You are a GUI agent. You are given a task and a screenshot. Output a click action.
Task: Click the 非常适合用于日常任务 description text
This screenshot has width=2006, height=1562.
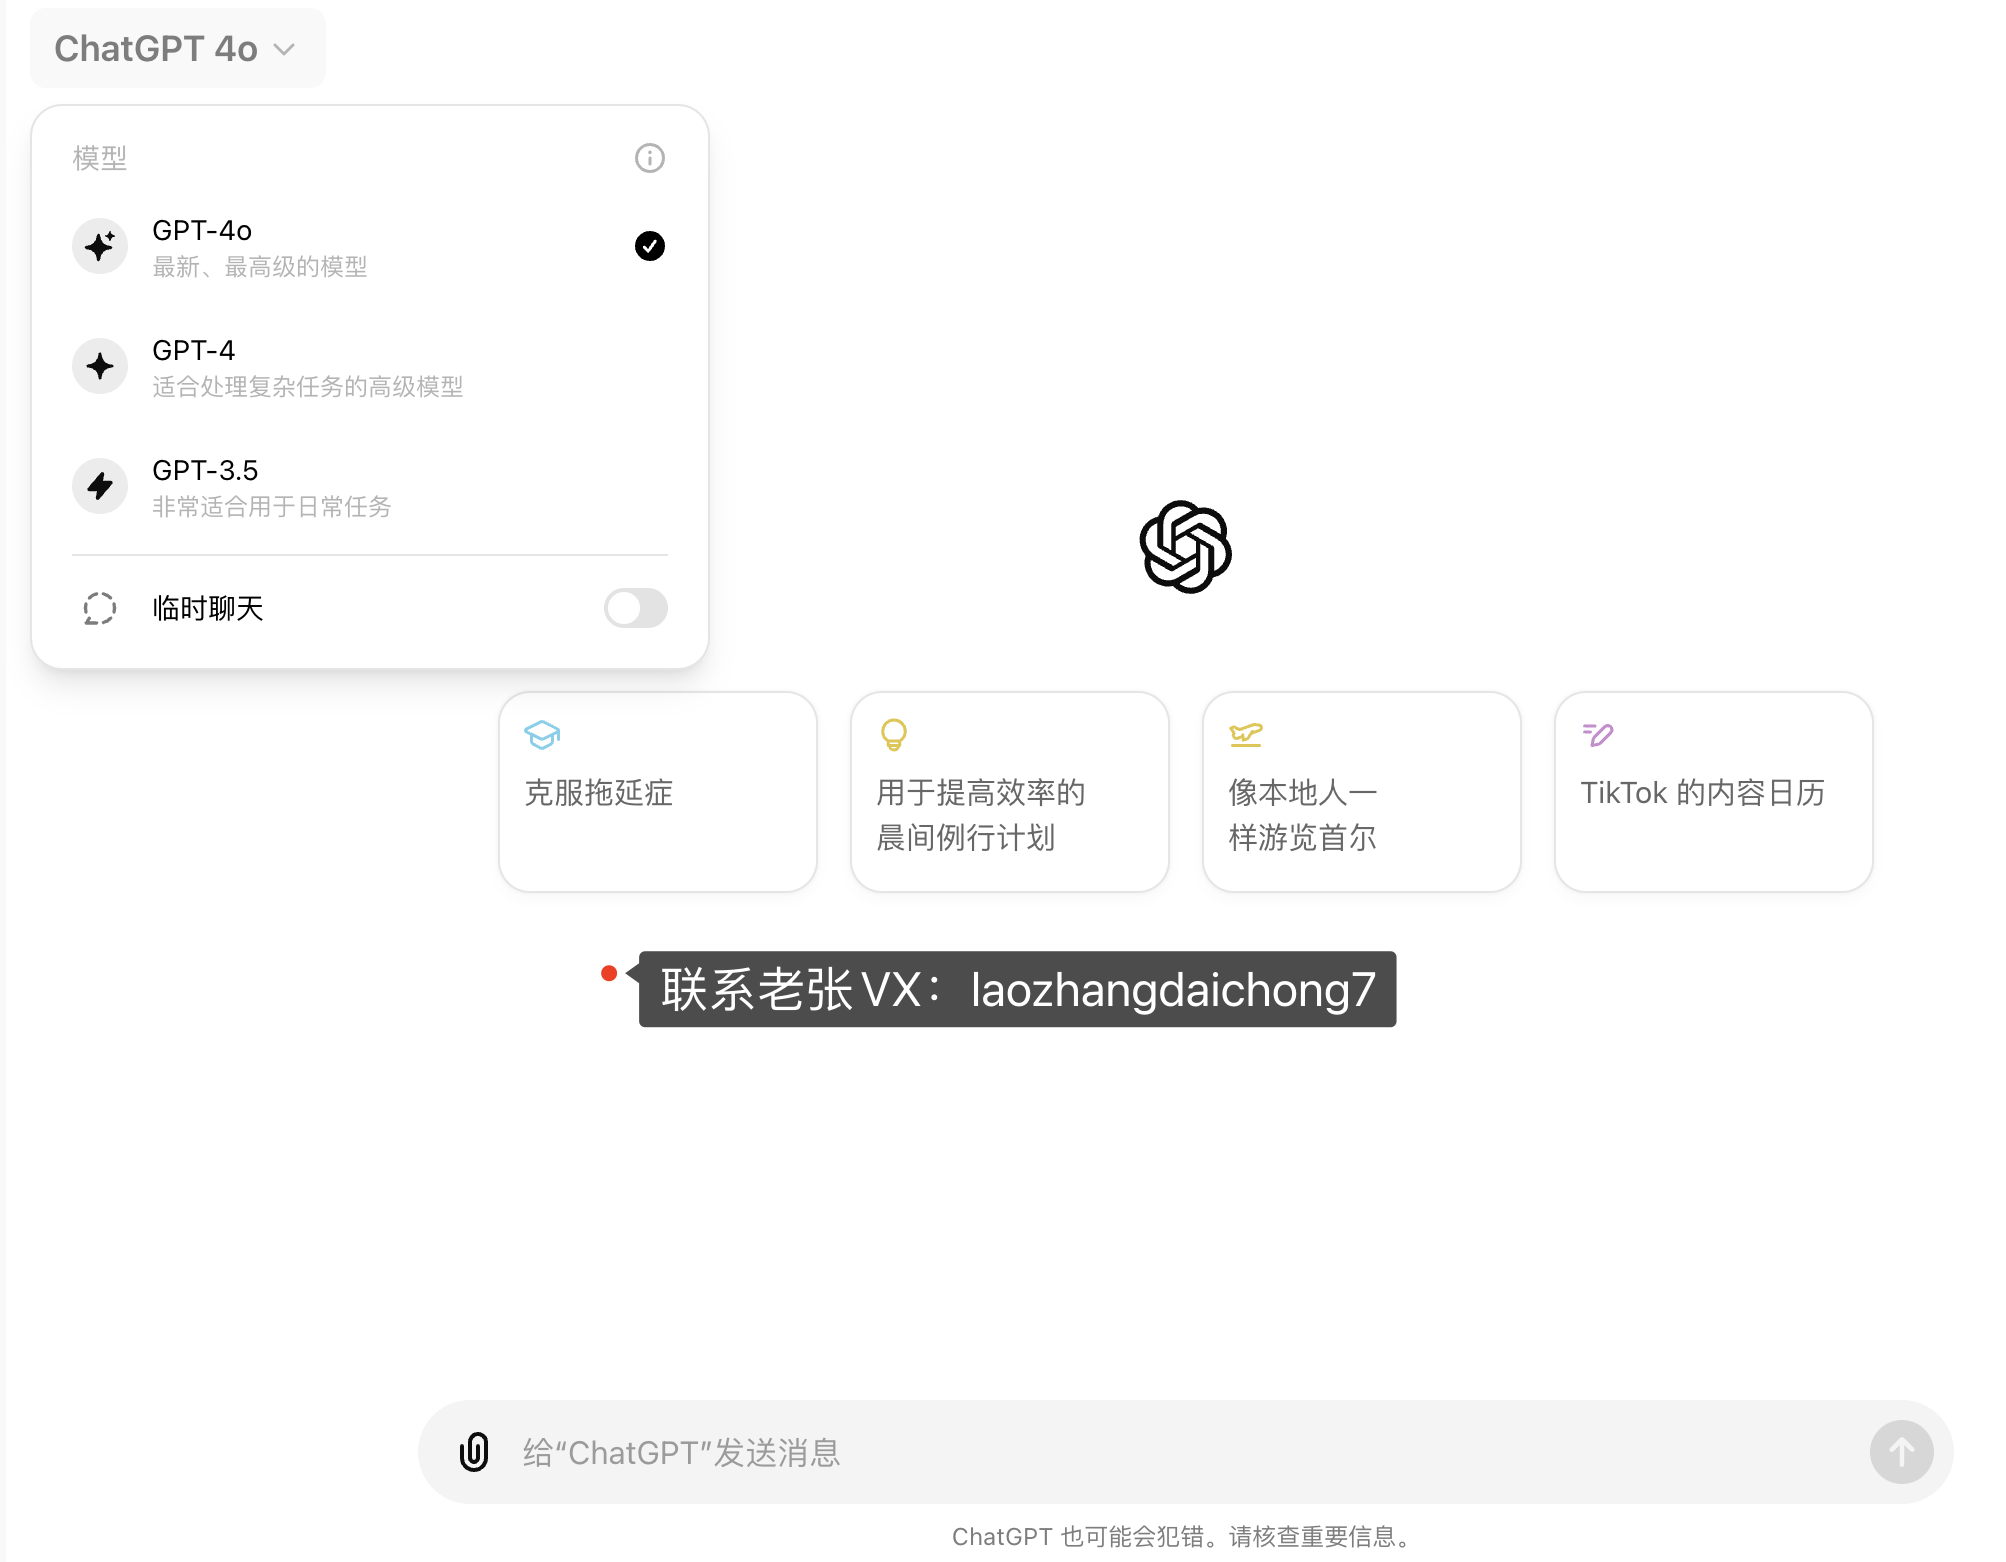272,507
